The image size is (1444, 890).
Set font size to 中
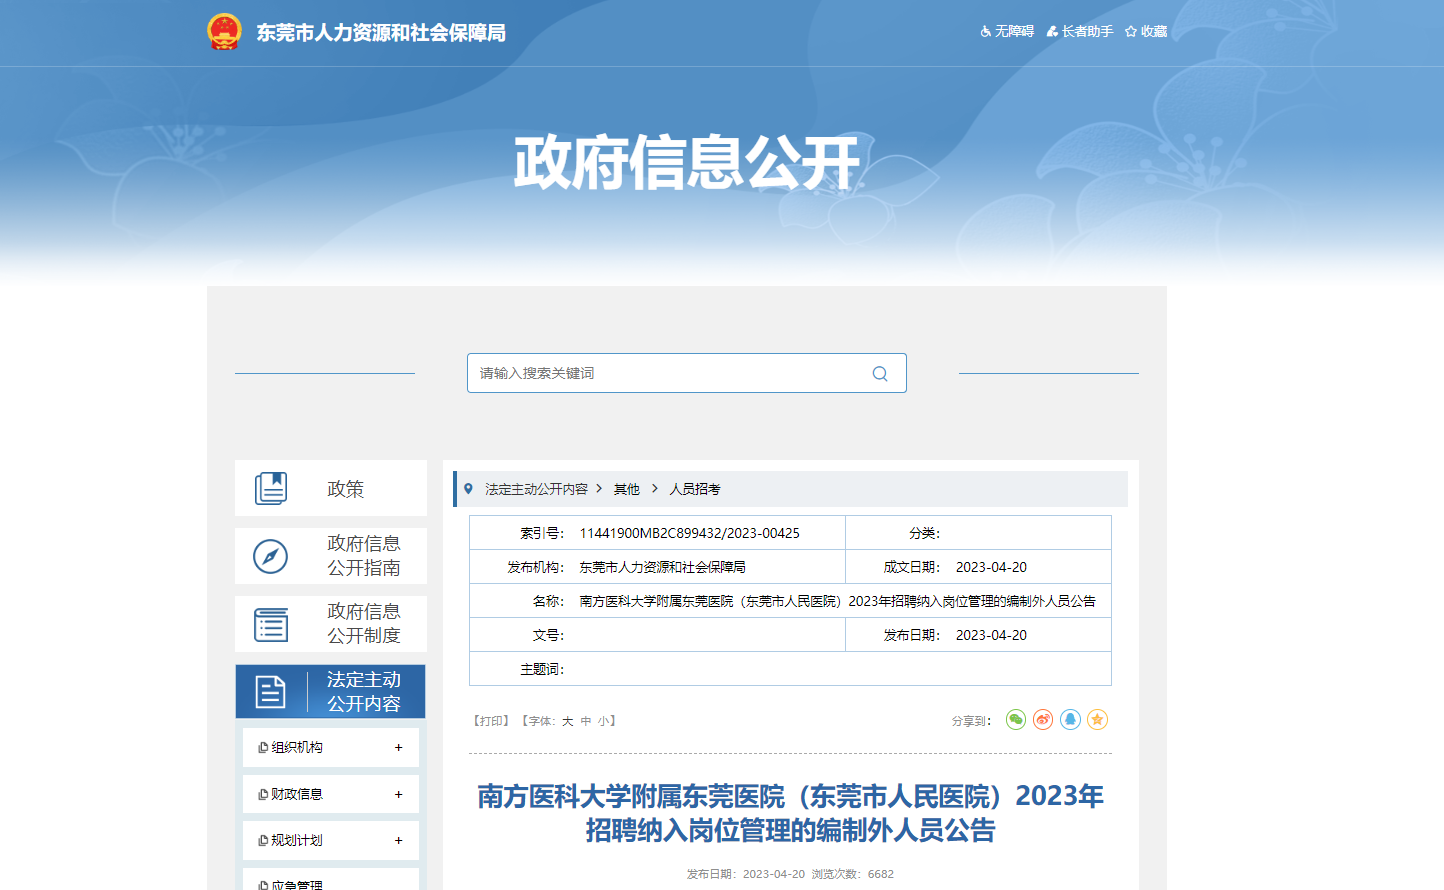pyautogui.click(x=586, y=721)
